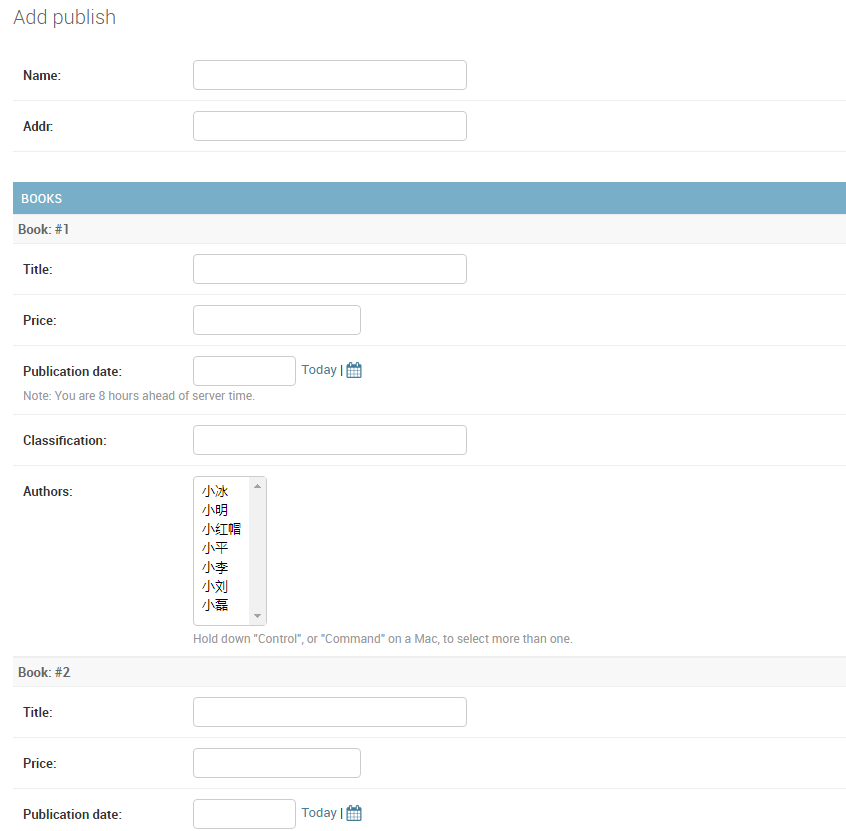
Task: Focus the Book #1 Title field
Action: (330, 269)
